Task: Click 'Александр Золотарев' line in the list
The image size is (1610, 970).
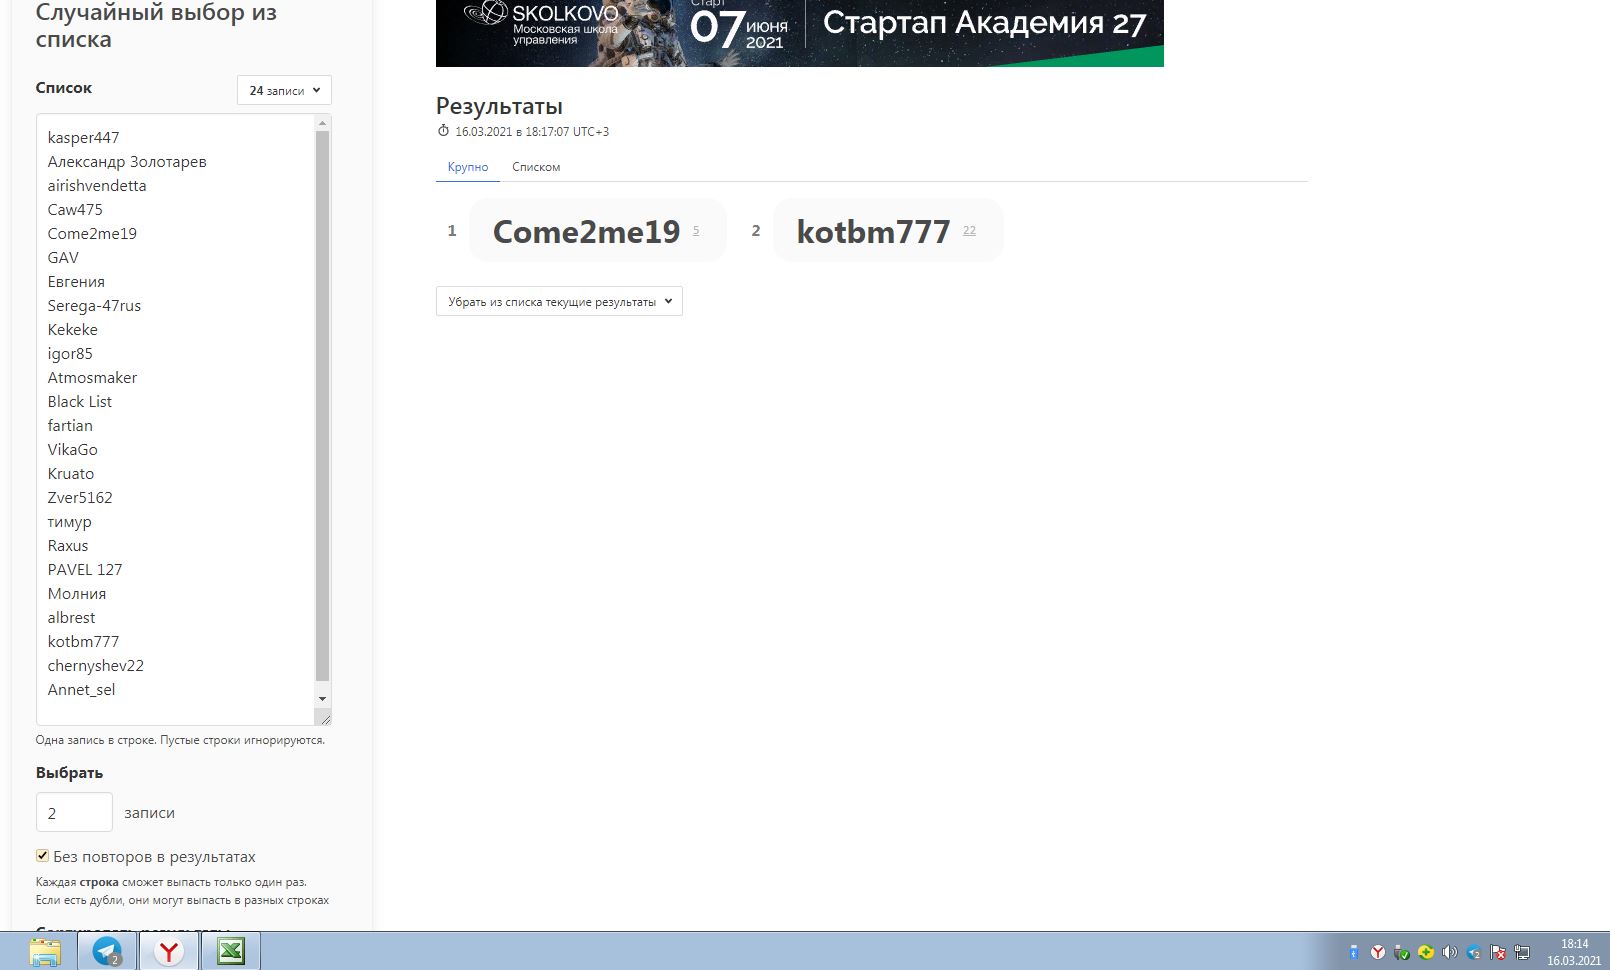Action: pyautogui.click(x=127, y=162)
